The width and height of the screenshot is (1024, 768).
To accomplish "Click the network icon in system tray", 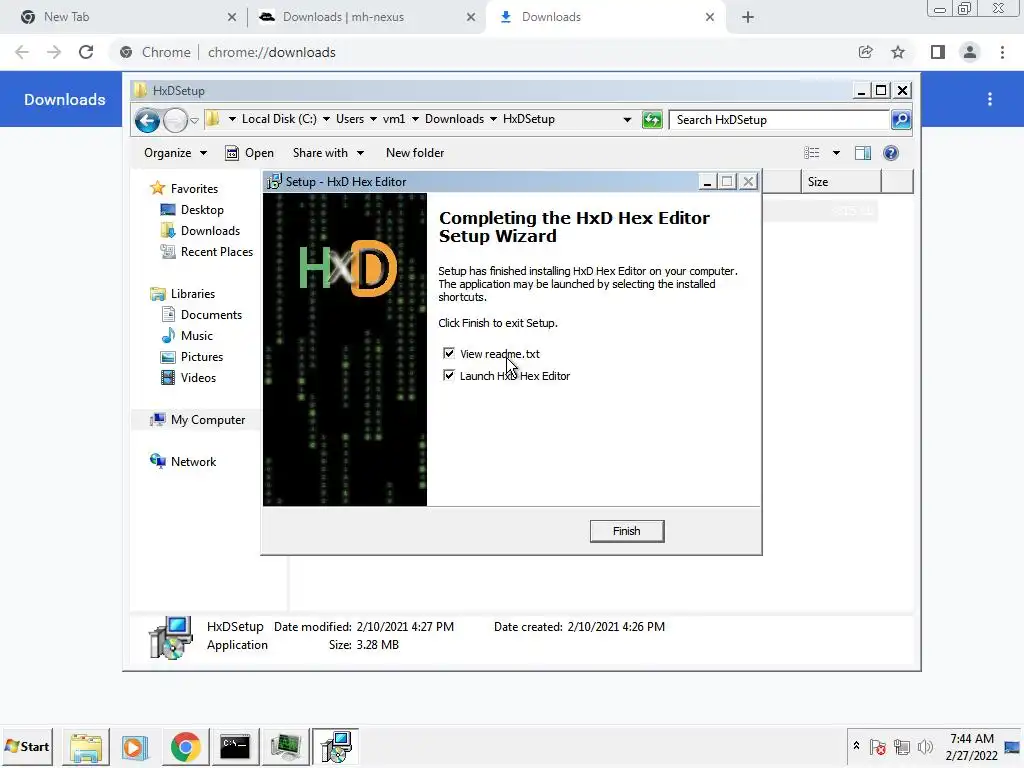I will pyautogui.click(x=901, y=746).
